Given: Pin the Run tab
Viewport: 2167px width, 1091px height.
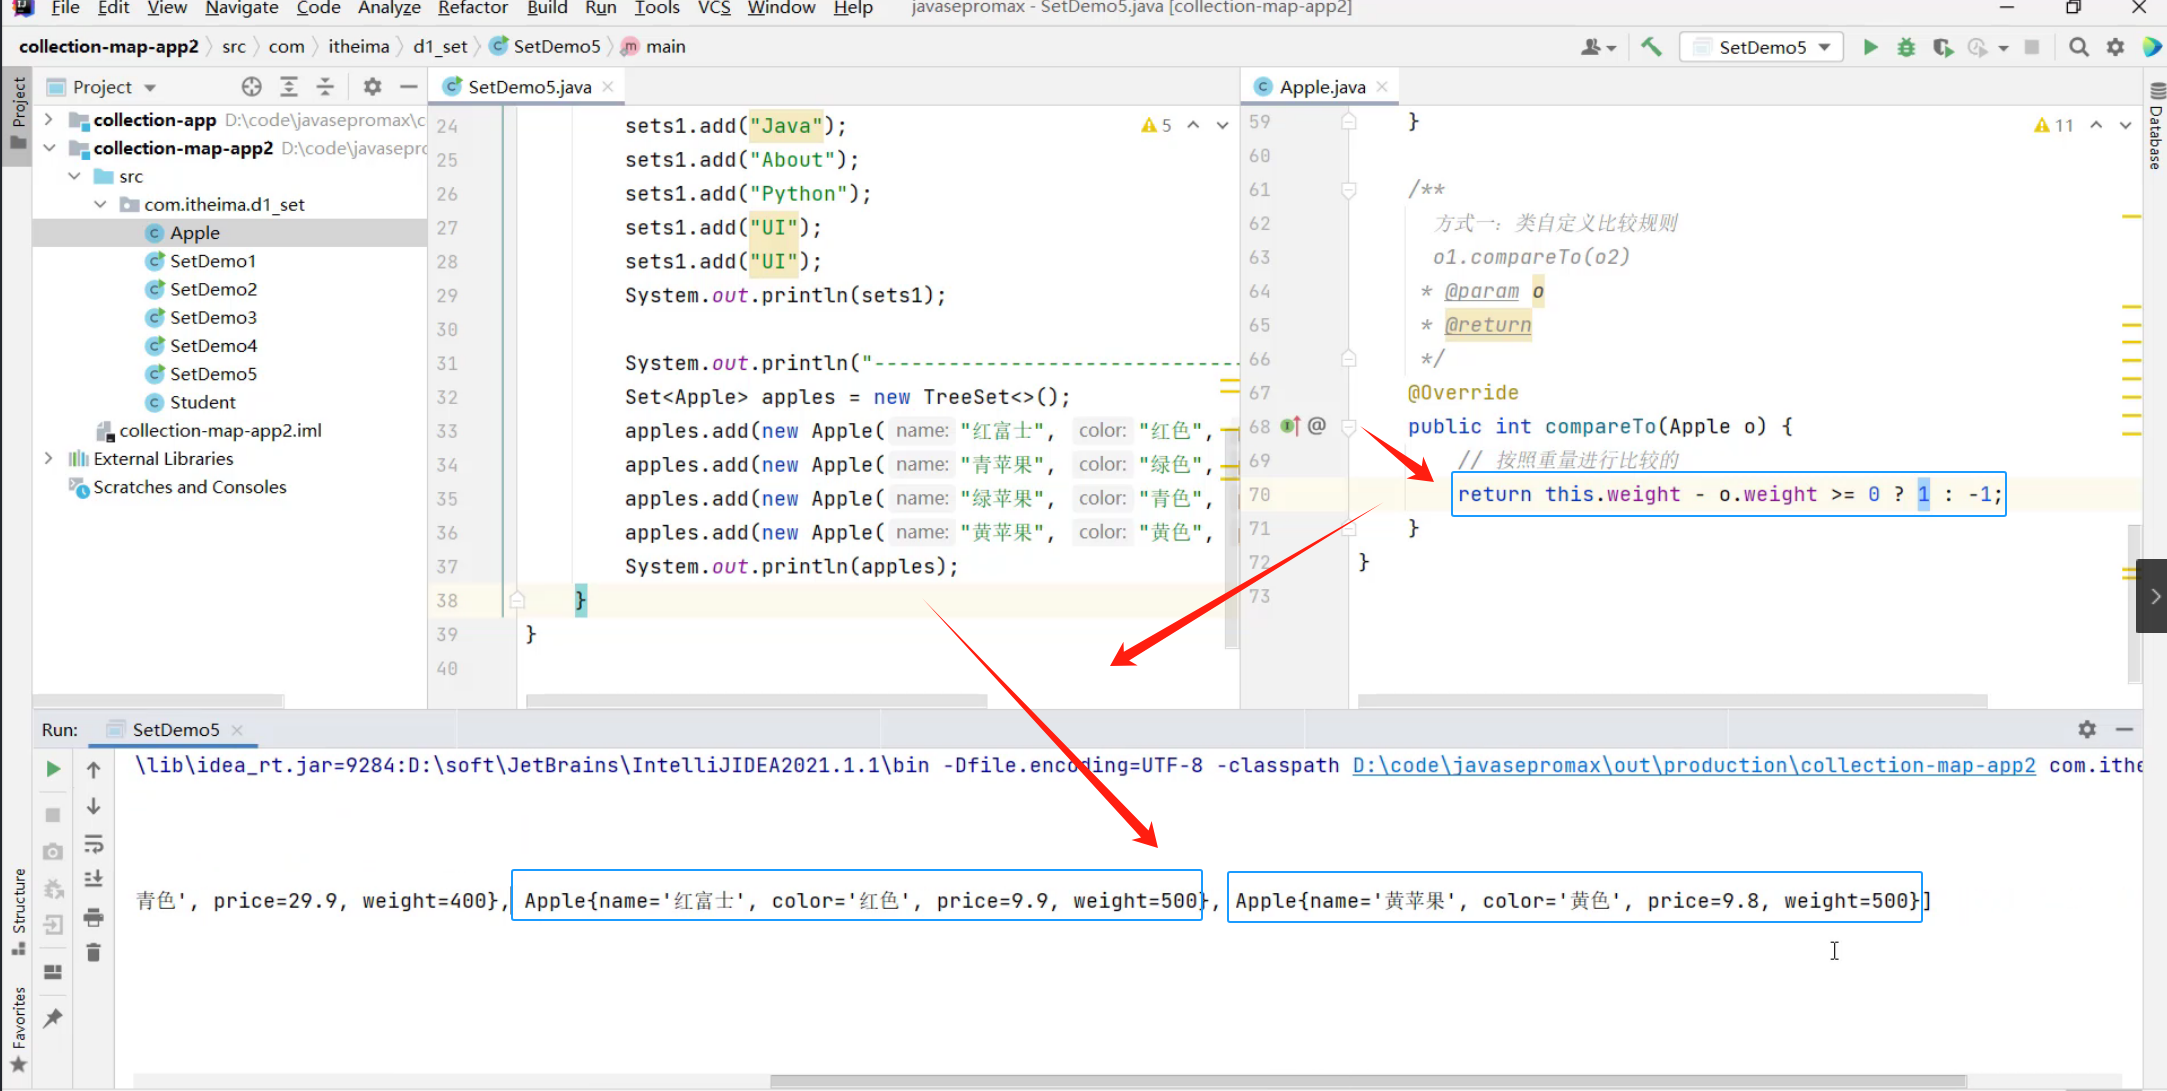Looking at the screenshot, I should click(53, 1018).
